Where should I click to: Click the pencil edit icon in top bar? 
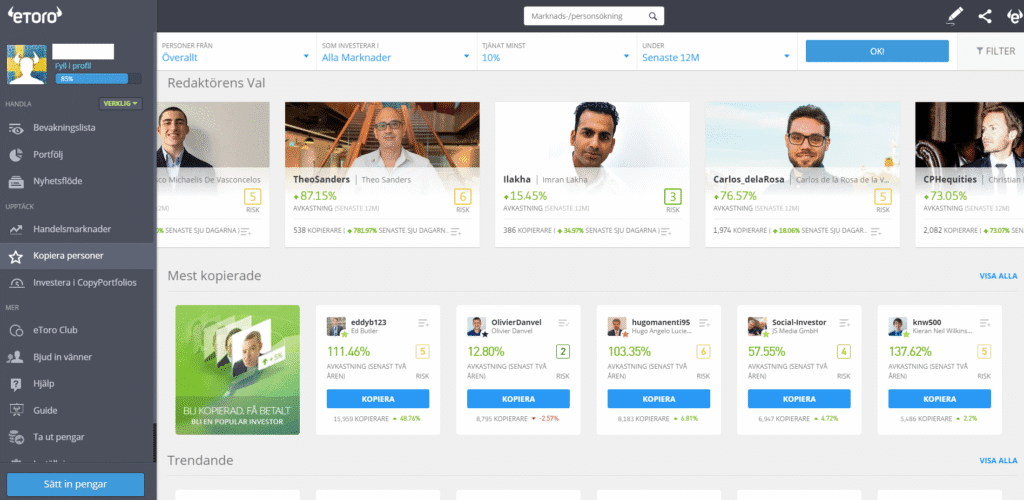click(x=955, y=16)
